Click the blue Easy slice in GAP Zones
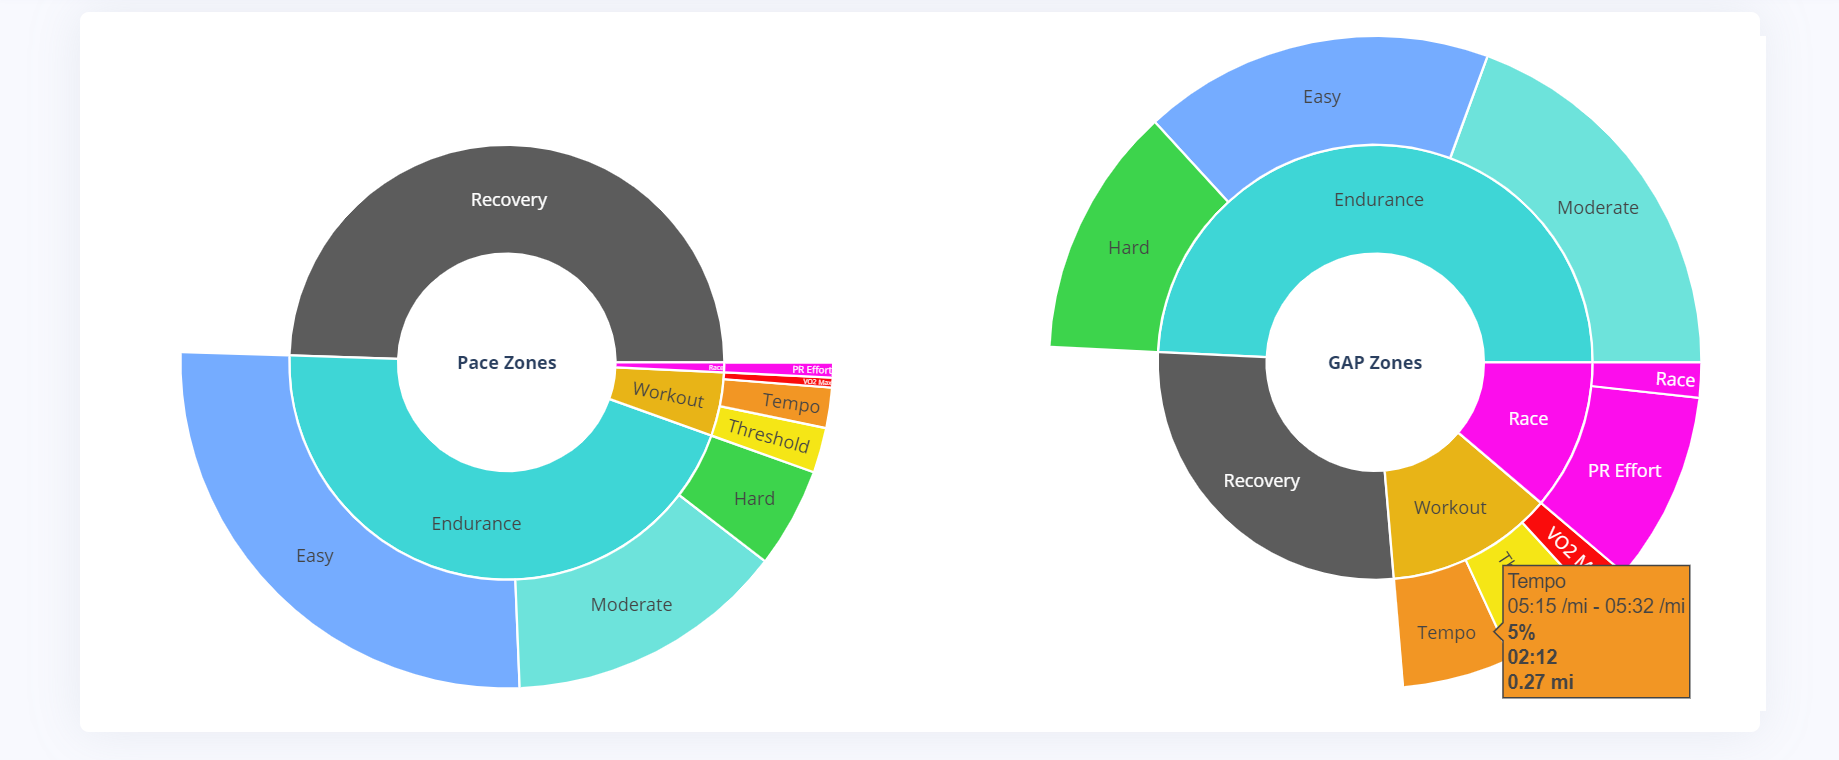 click(x=1321, y=97)
